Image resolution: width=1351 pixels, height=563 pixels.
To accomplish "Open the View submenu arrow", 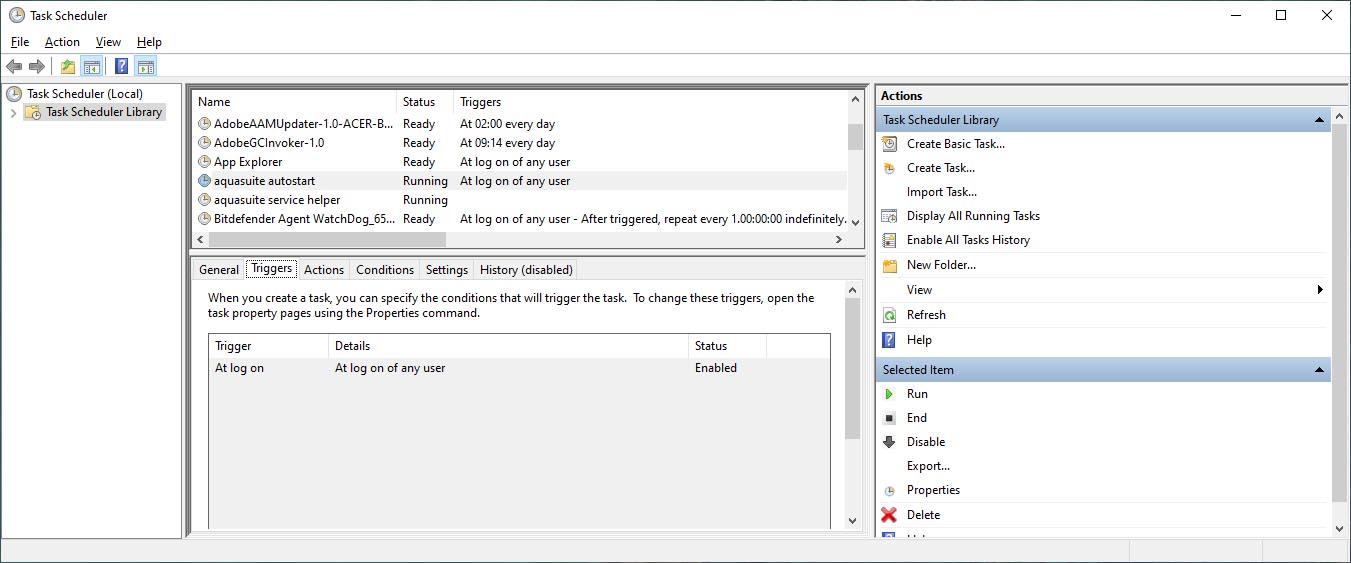I will coord(1320,290).
